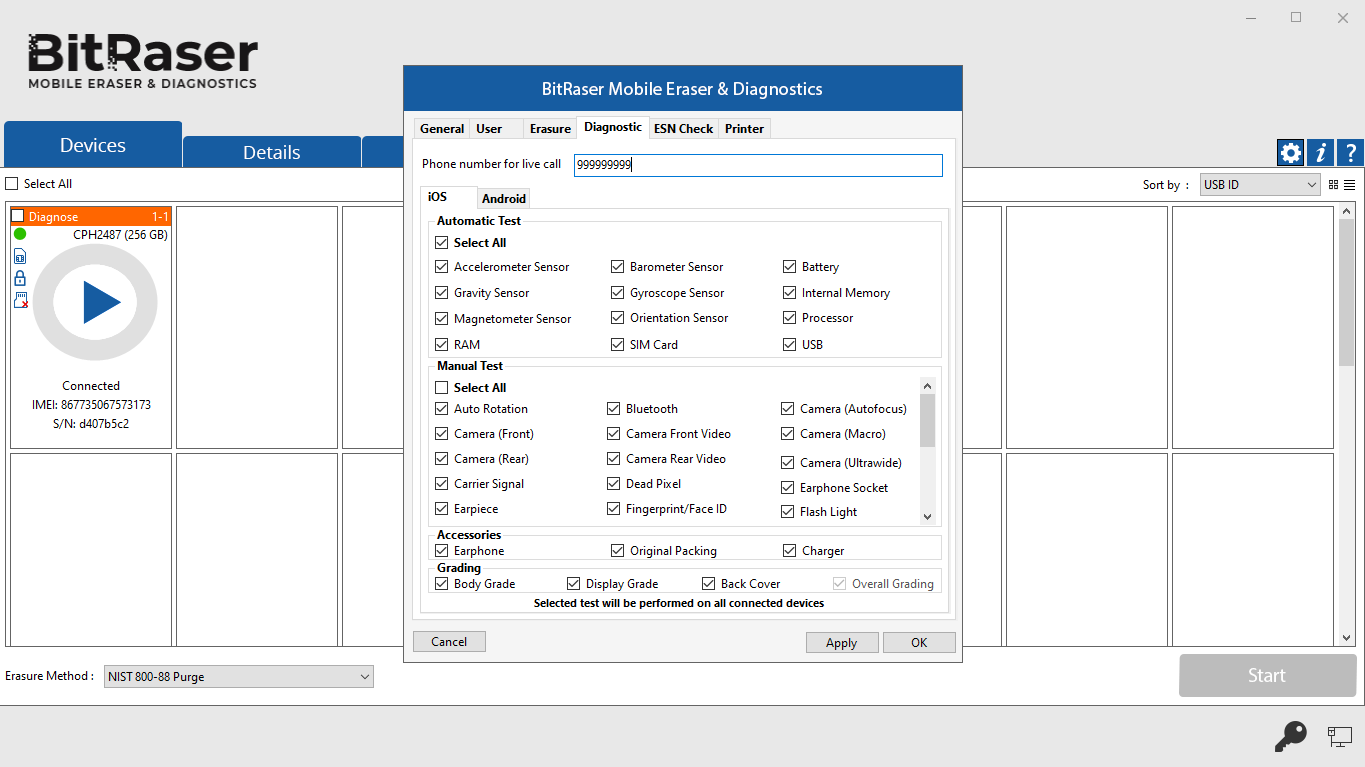The width and height of the screenshot is (1365, 767).
Task: Click the network computer icon
Action: (x=1339, y=737)
